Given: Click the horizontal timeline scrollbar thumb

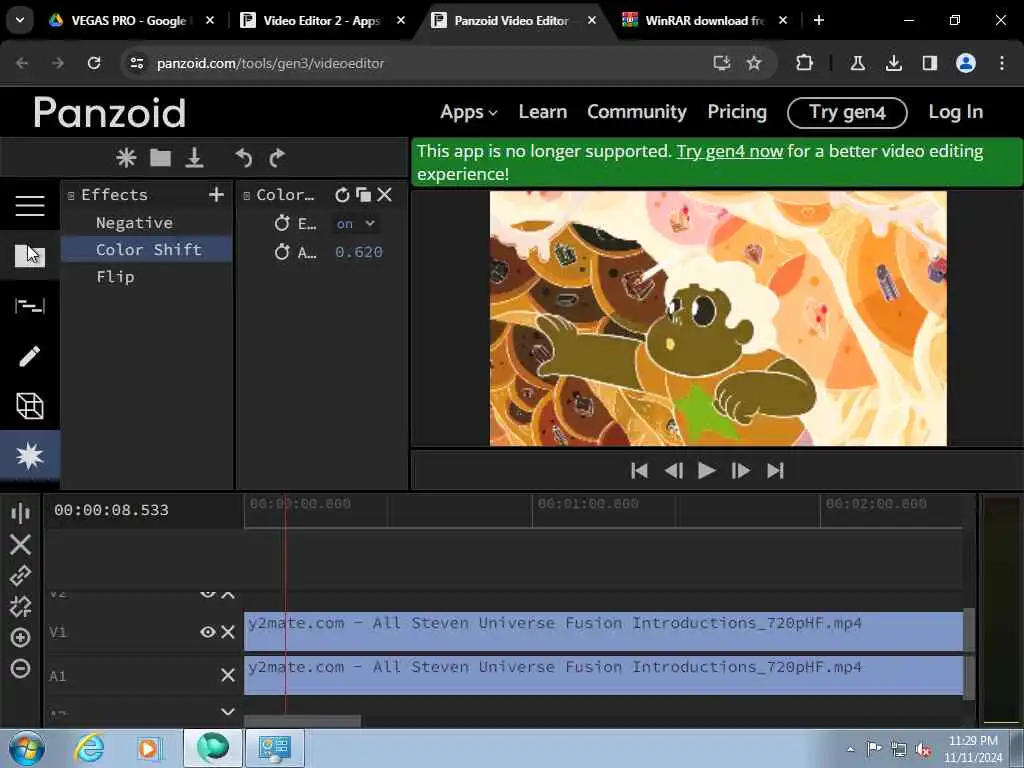Looking at the screenshot, I should [302, 721].
